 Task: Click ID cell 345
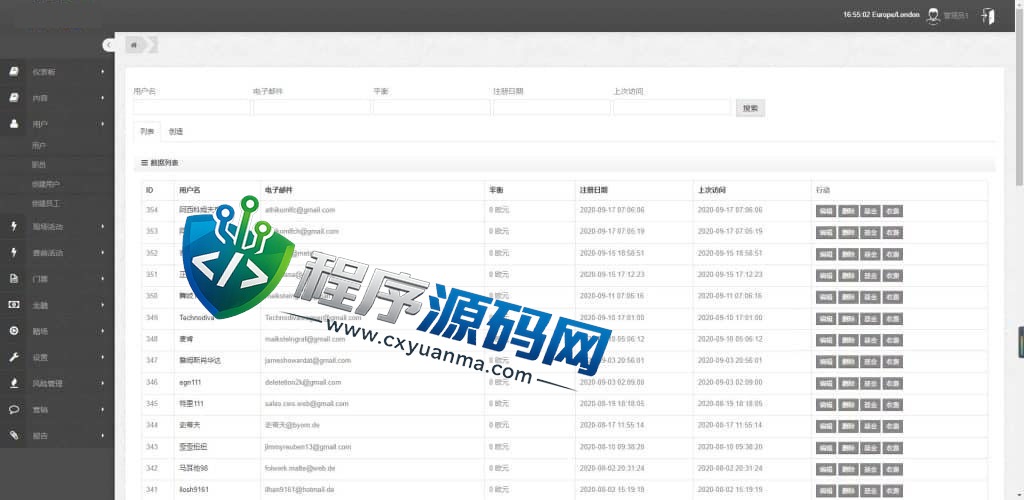point(152,403)
